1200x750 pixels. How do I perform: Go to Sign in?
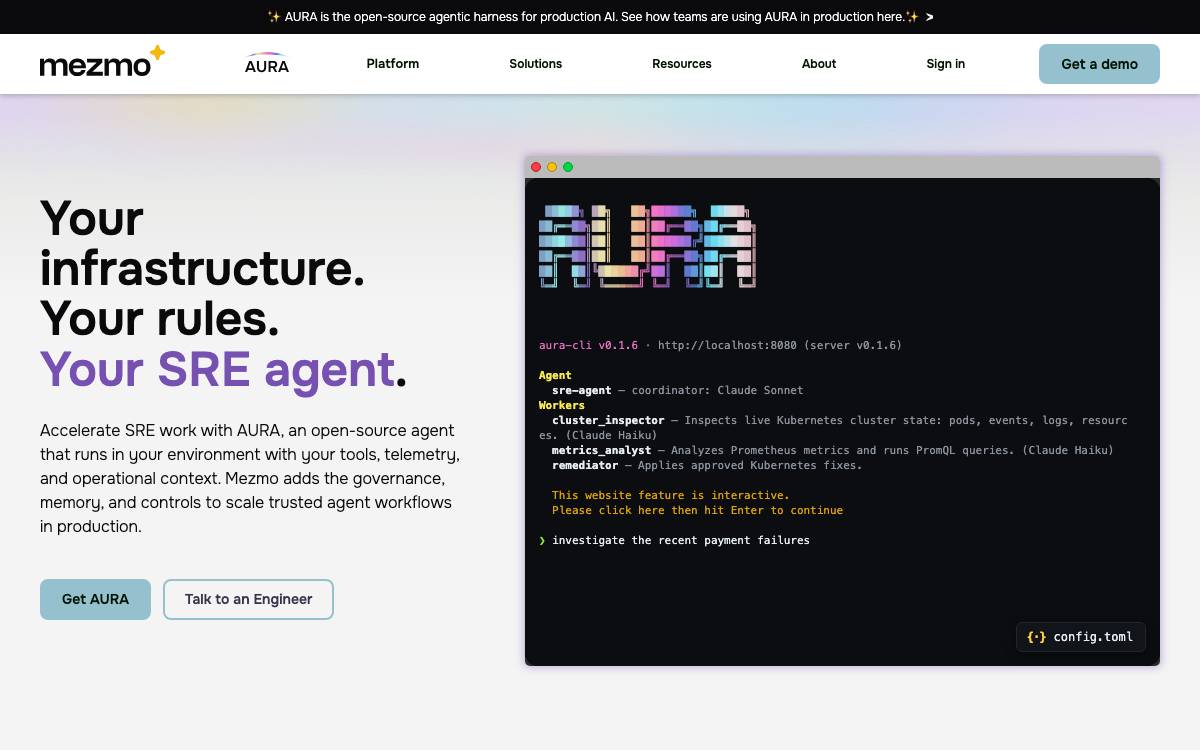[x=946, y=64]
